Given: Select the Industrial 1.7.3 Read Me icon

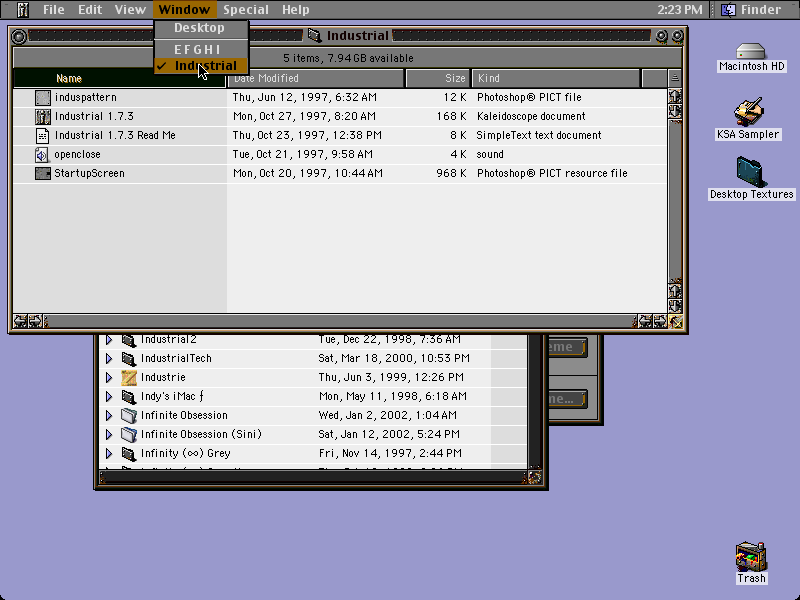Looking at the screenshot, I should click(x=43, y=135).
